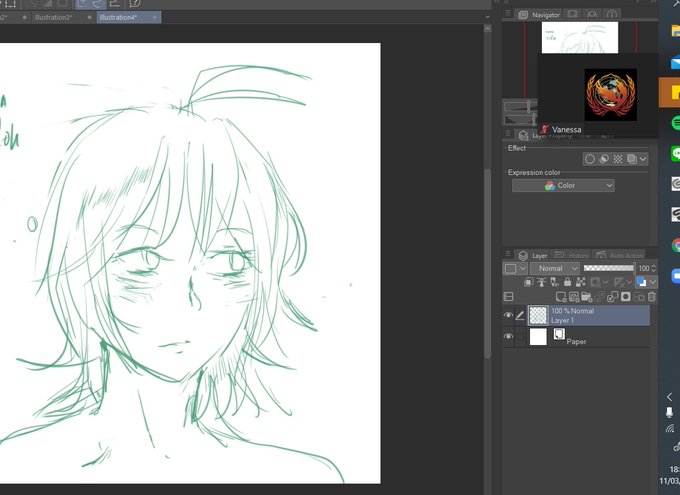Hide Layer 1 with eye icon

pos(508,315)
